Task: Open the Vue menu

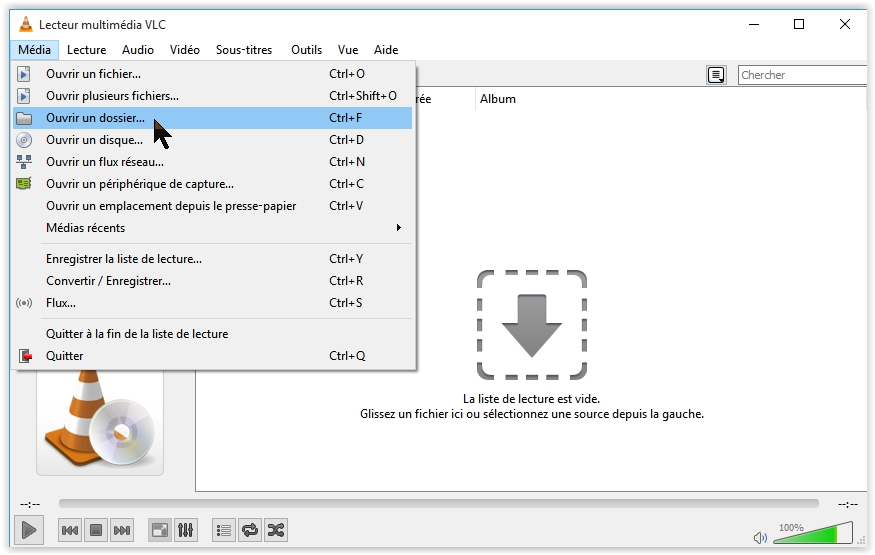Action: [348, 50]
